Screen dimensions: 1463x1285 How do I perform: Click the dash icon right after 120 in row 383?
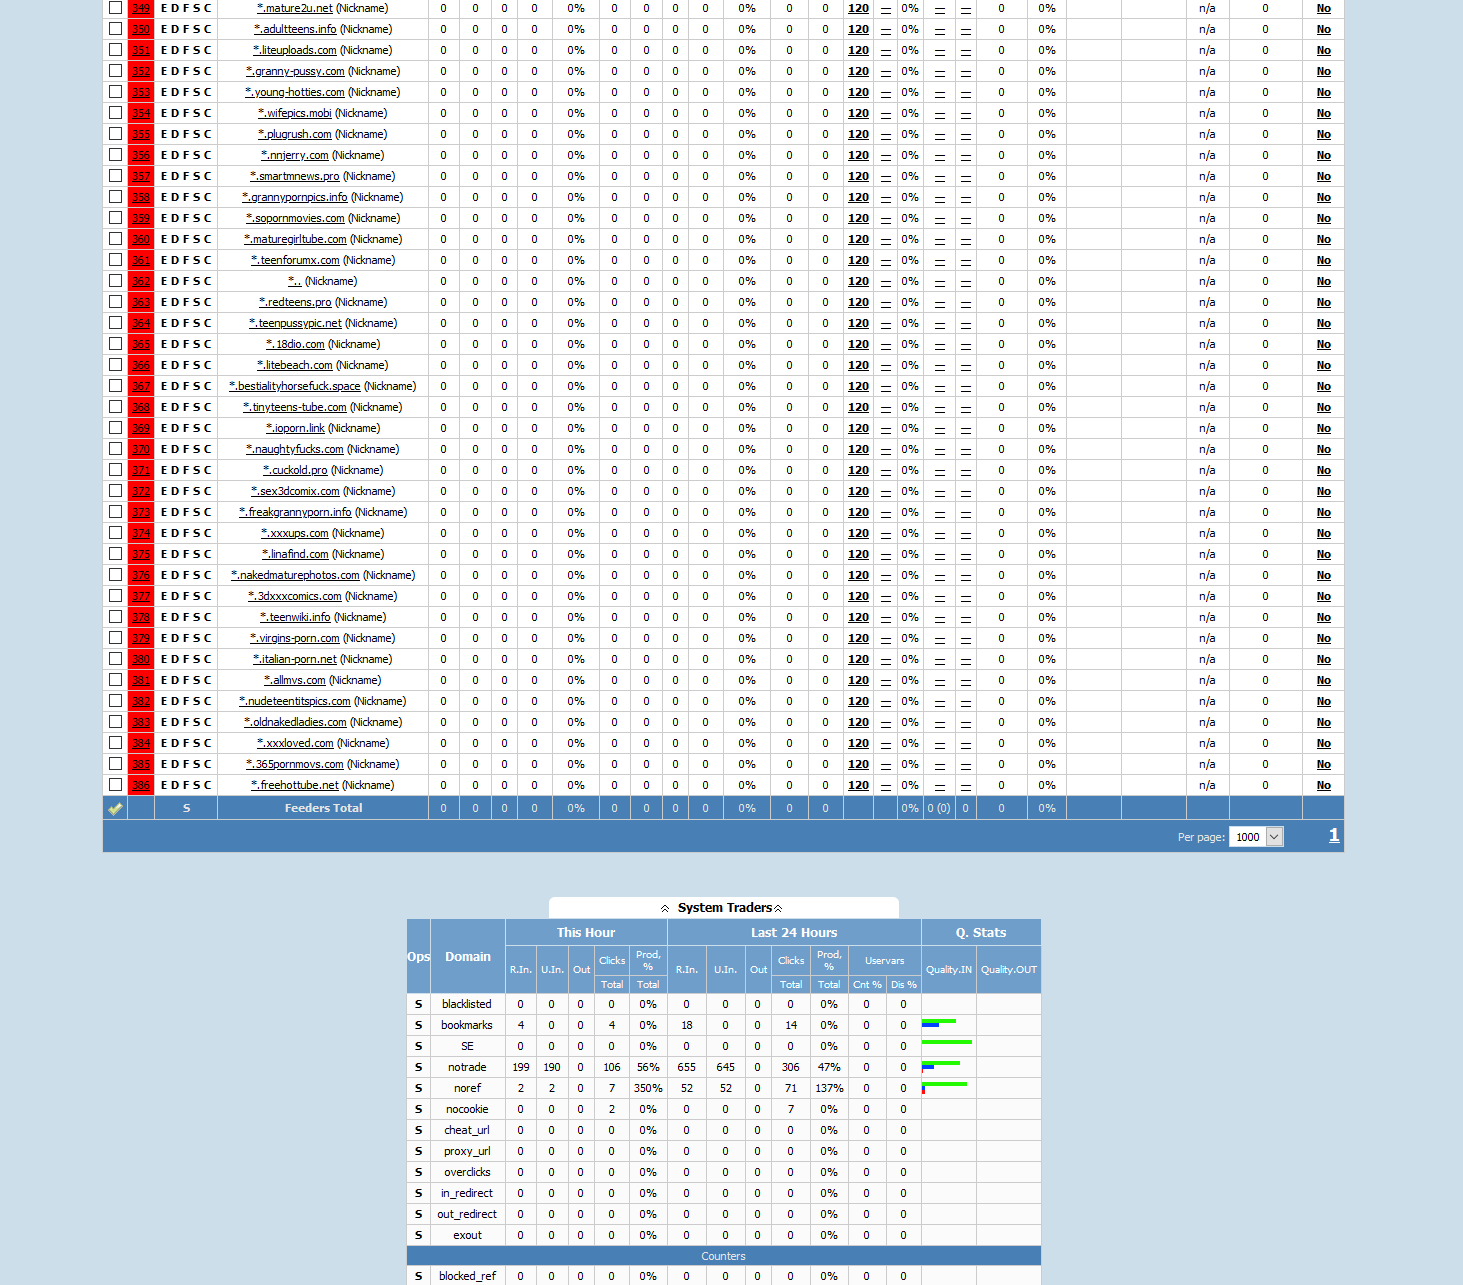click(886, 723)
